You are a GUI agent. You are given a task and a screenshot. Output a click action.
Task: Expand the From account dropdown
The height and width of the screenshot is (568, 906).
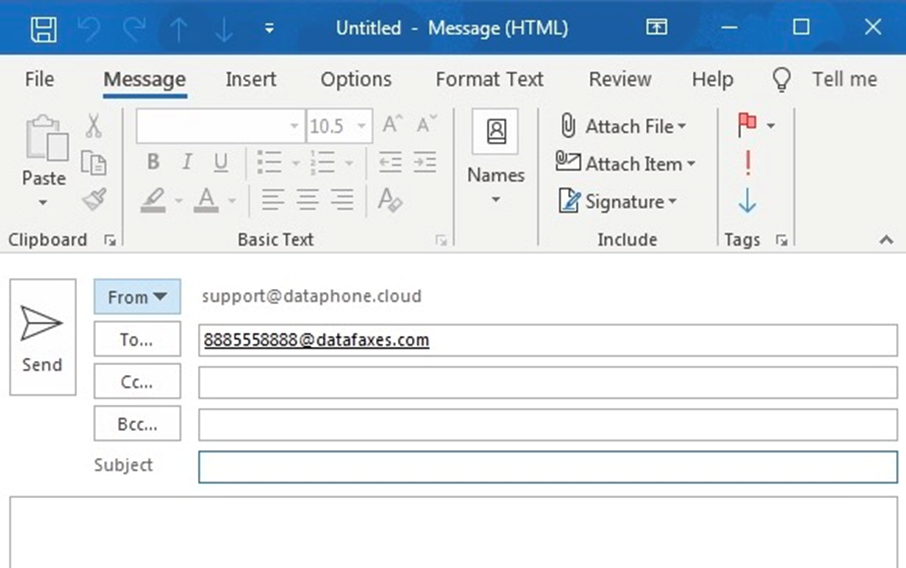coord(137,297)
